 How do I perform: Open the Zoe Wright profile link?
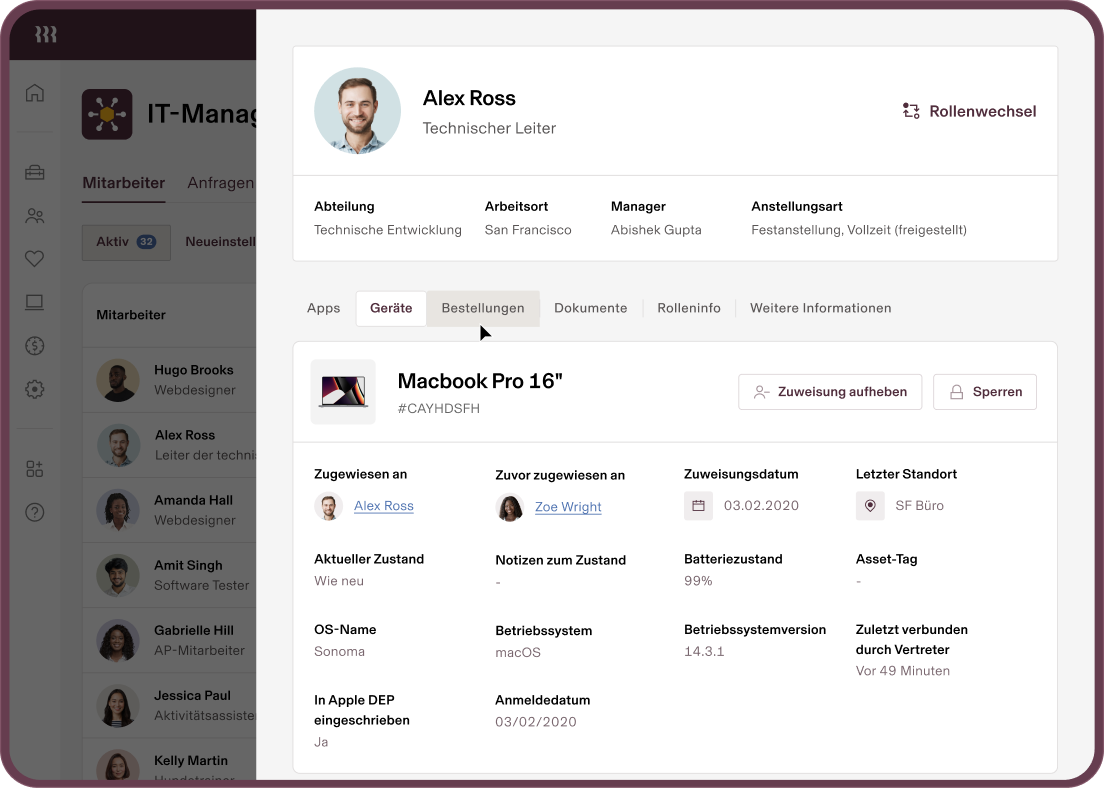pyautogui.click(x=568, y=507)
